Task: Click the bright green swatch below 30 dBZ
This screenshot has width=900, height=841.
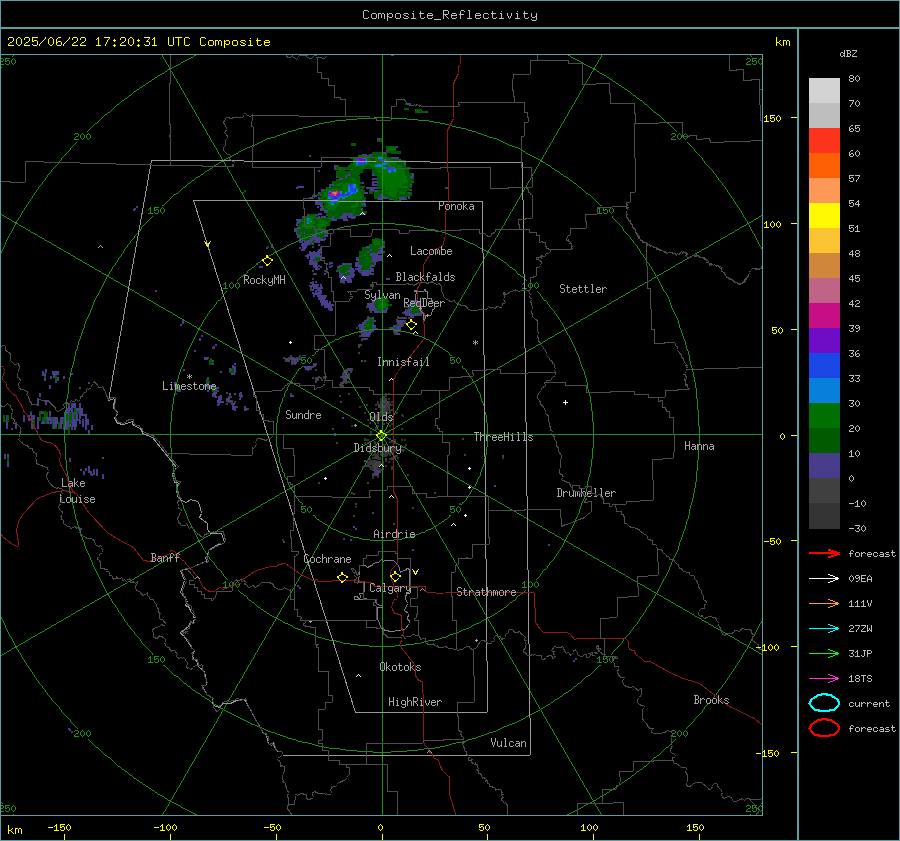Action: (x=824, y=415)
